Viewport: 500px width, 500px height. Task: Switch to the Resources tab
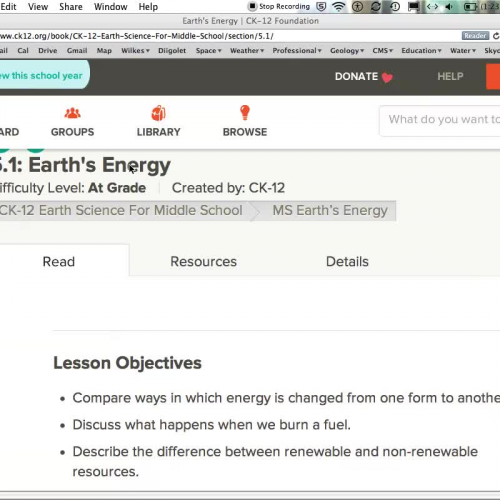tap(203, 261)
